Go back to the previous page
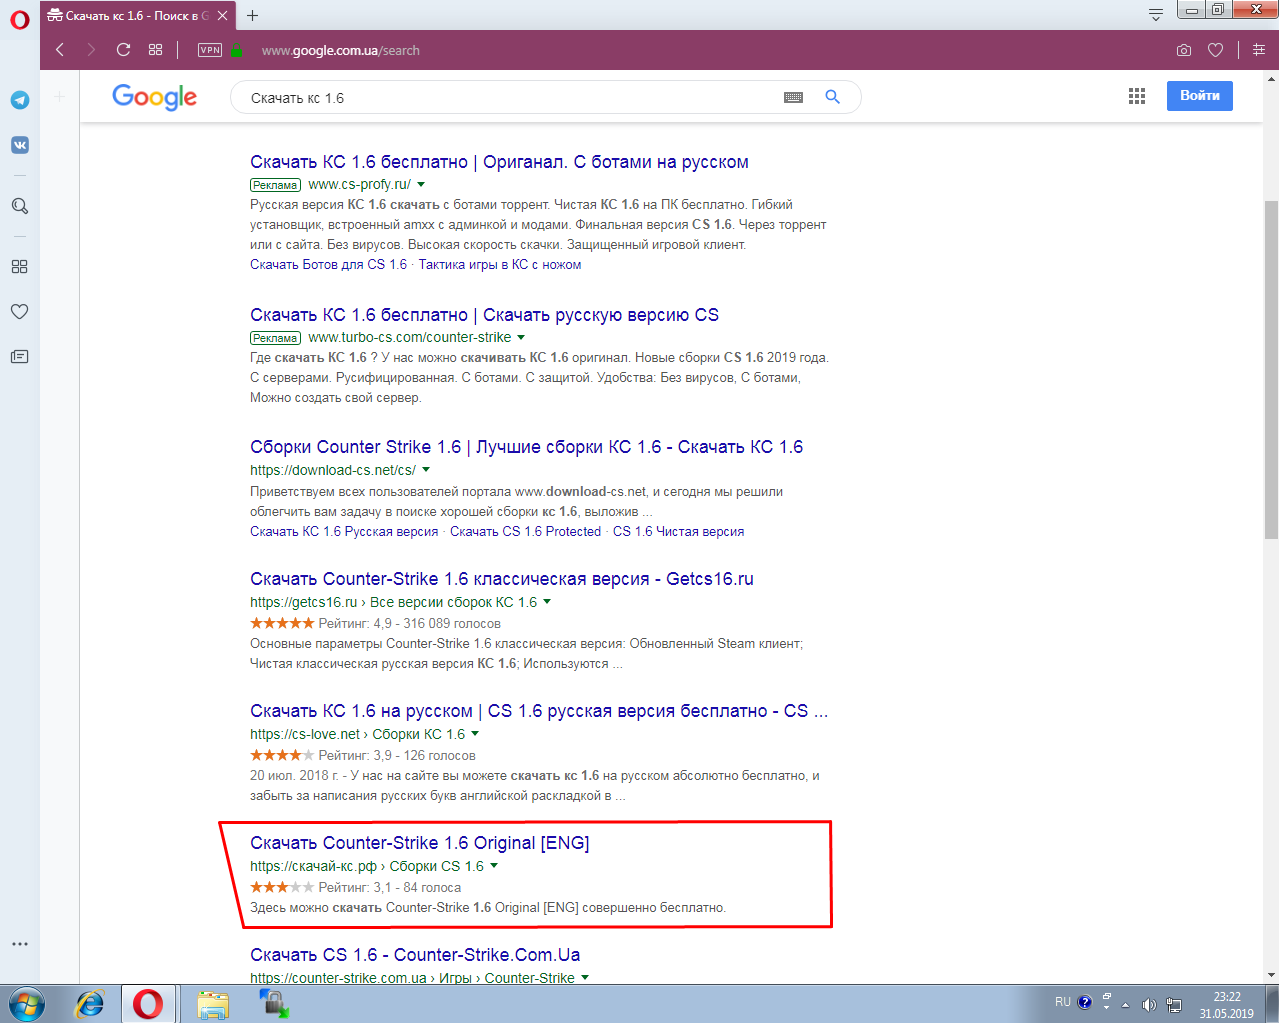This screenshot has height=1023, width=1279. coord(60,50)
